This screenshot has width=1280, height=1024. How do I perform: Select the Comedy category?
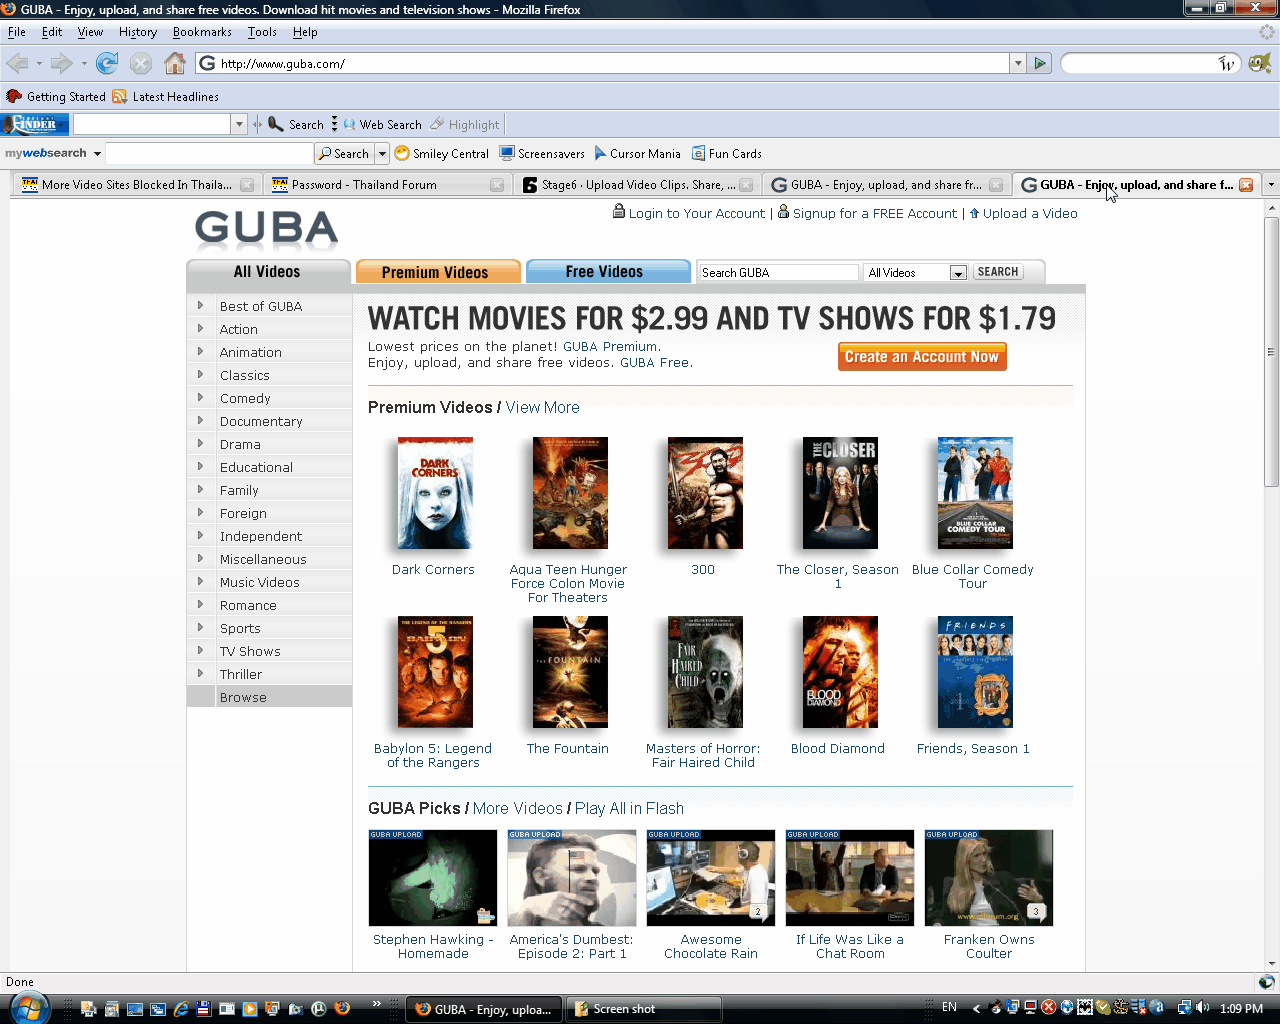(x=245, y=398)
